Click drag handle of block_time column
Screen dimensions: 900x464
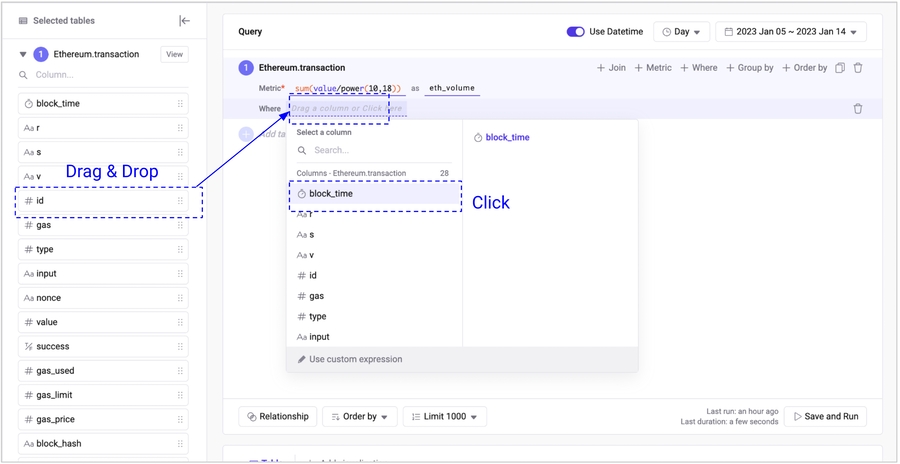coord(180,104)
